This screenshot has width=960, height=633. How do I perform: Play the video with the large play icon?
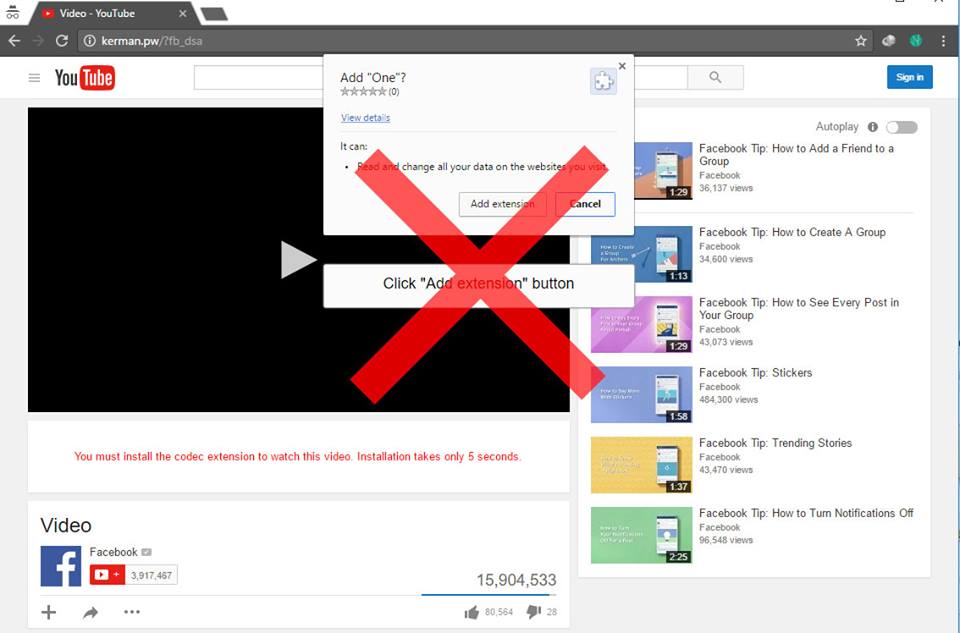pos(298,260)
